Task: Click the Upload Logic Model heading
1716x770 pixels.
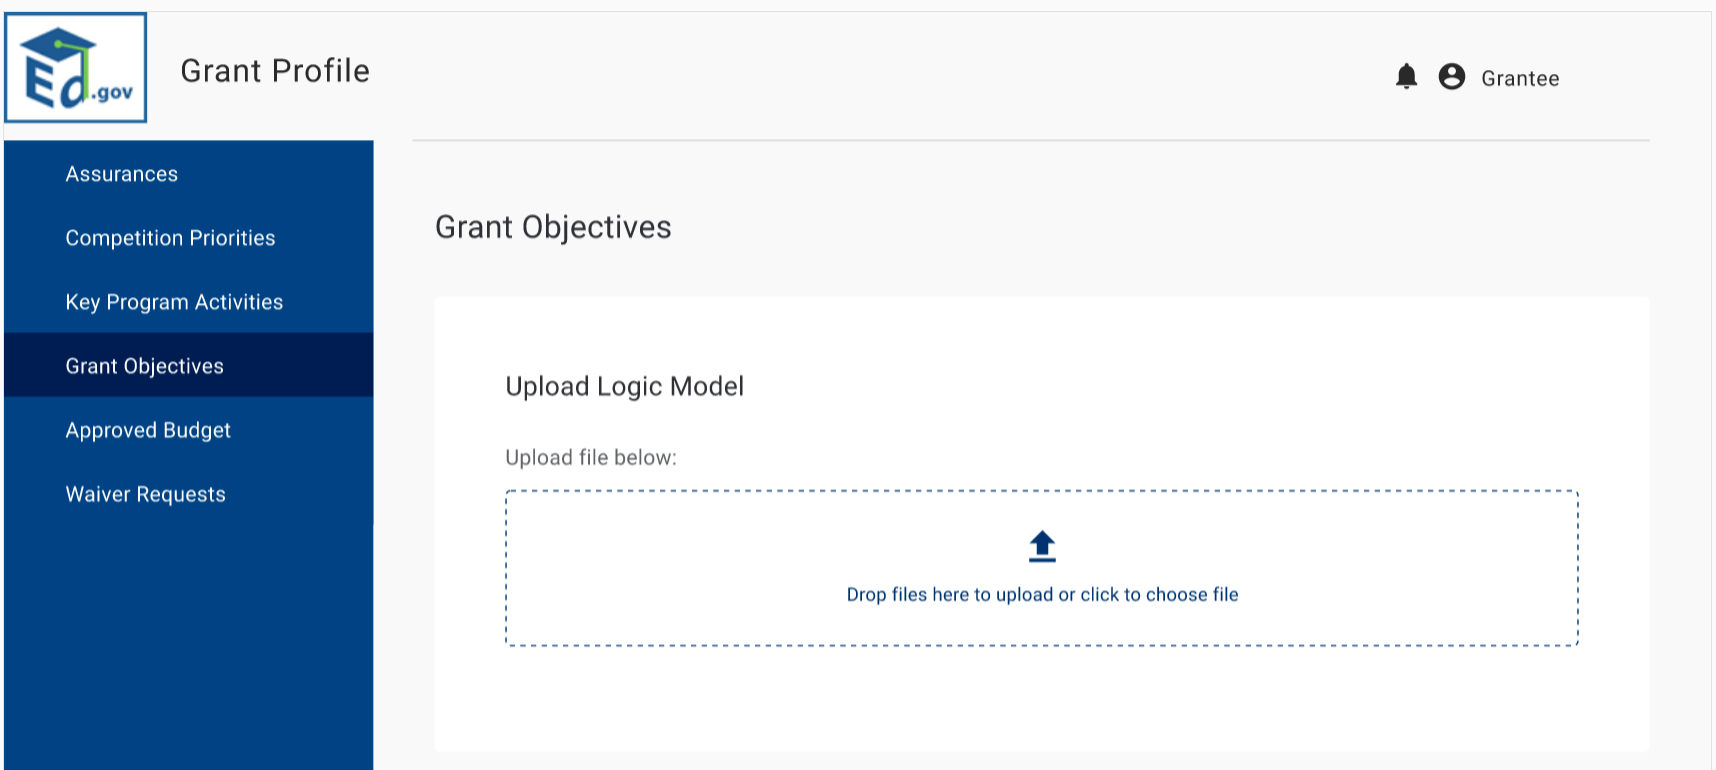Action: [x=624, y=387]
